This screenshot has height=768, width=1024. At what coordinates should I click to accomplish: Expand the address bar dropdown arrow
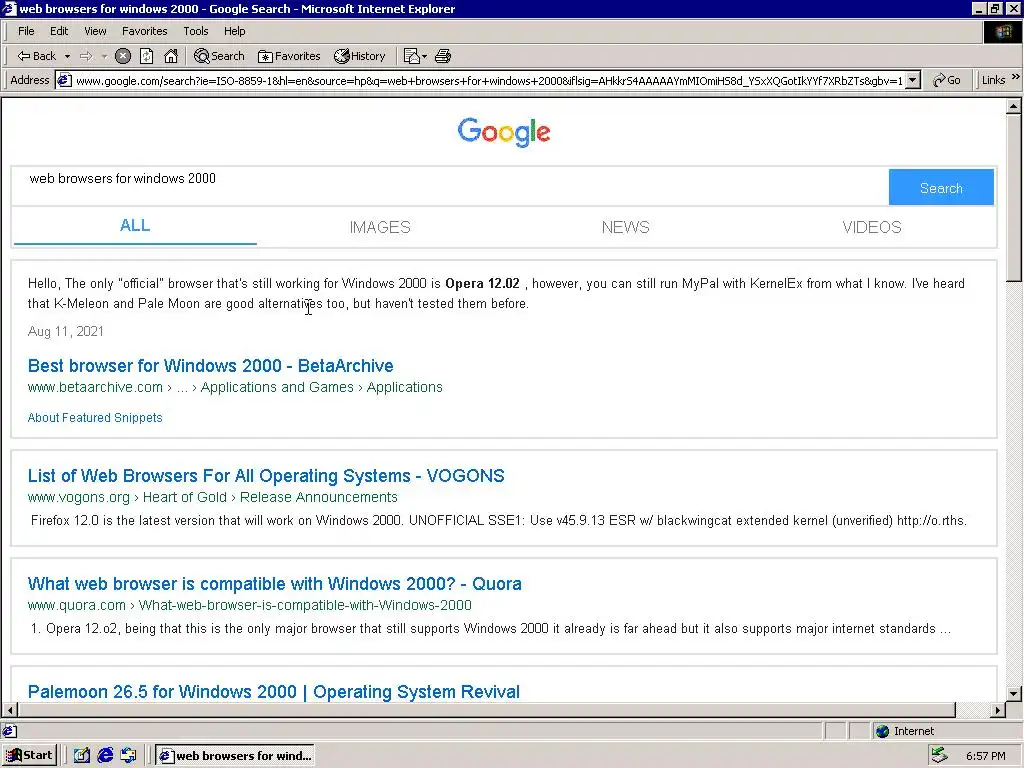[913, 80]
